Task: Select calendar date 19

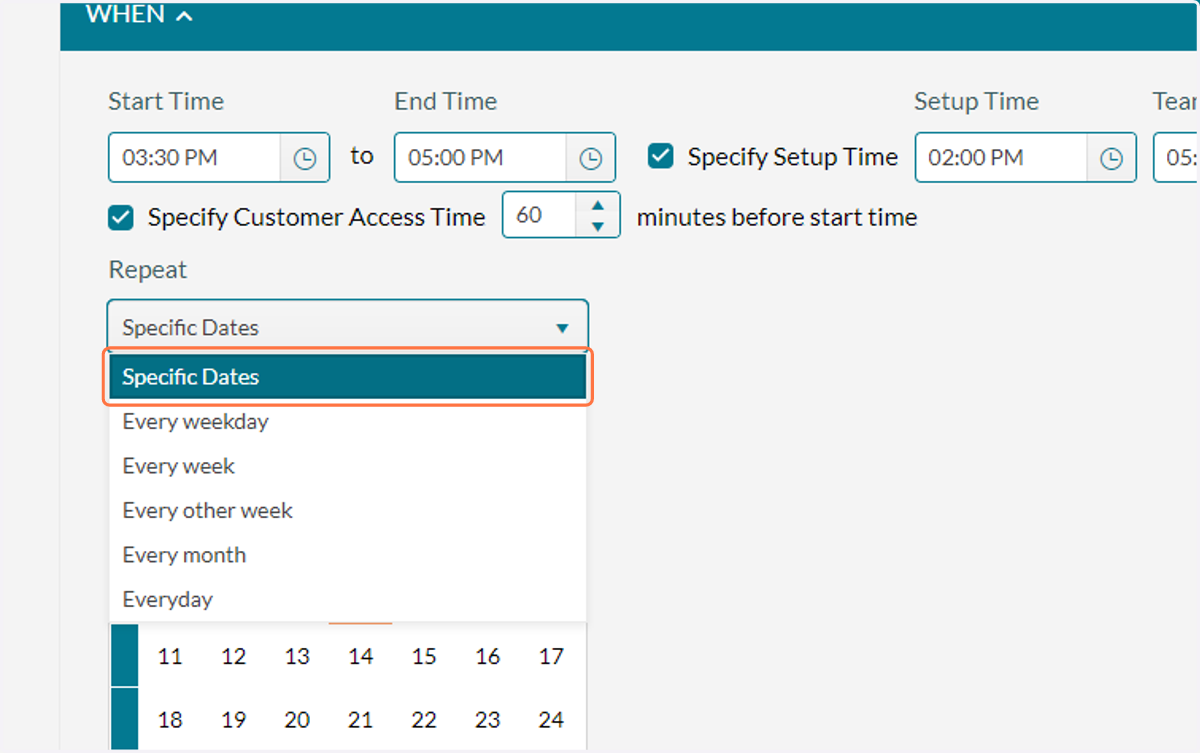Action: (x=234, y=720)
